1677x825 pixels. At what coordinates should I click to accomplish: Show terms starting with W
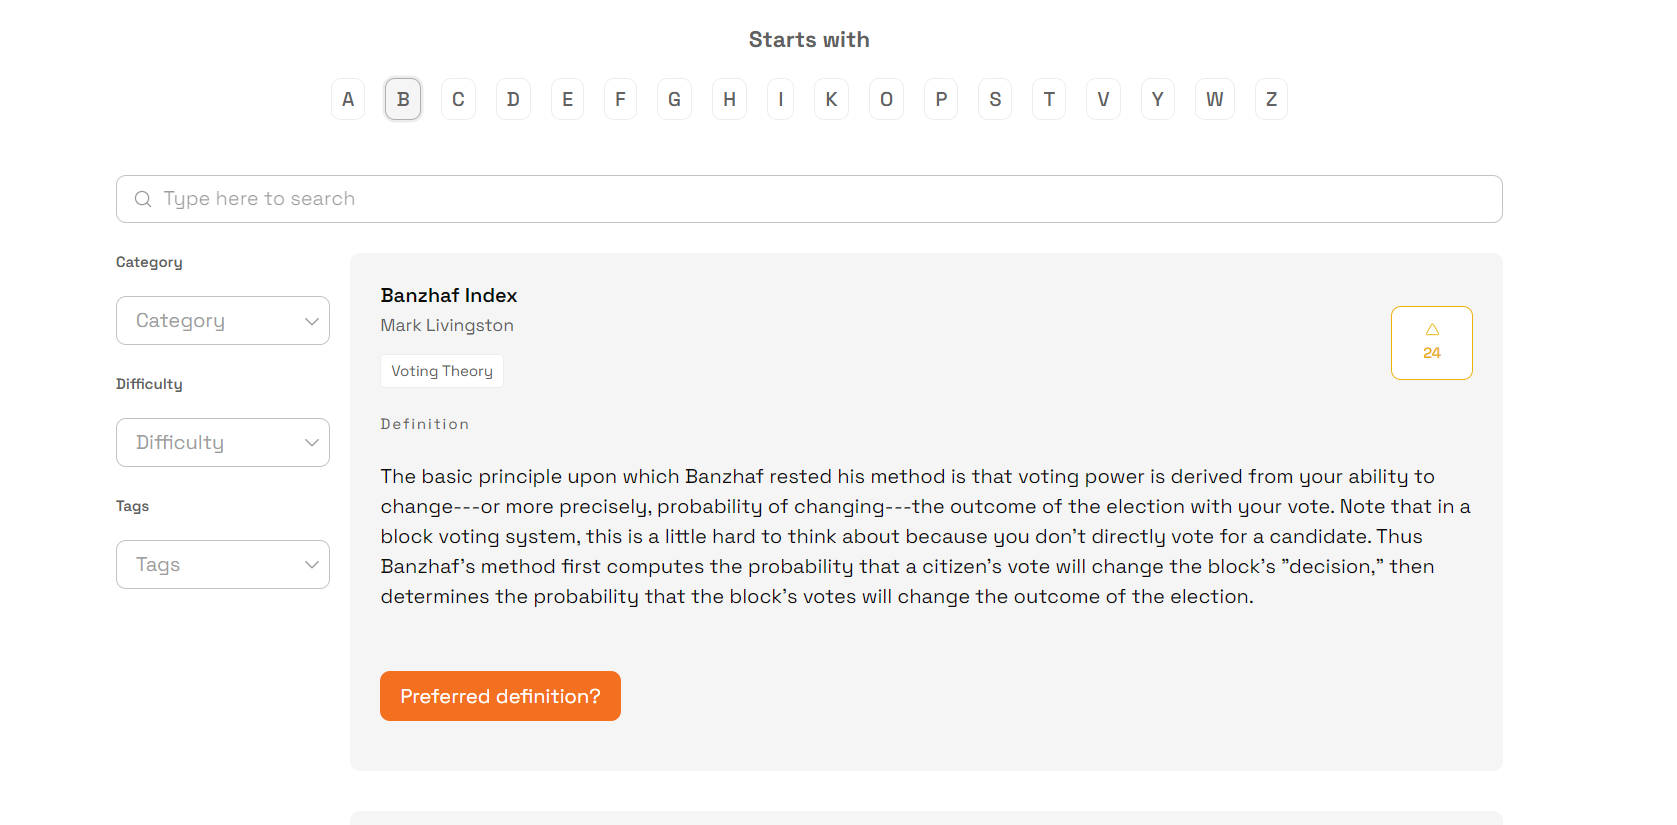[1214, 99]
